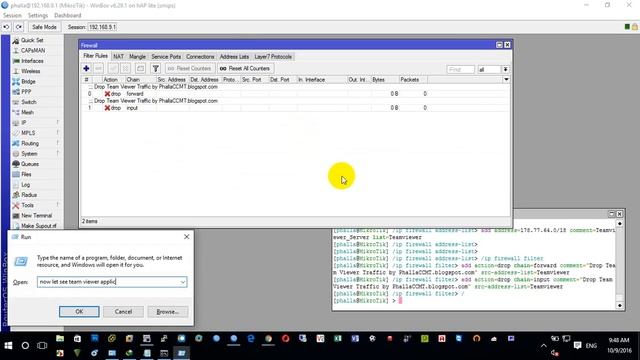Open the Dashboard menu
Viewport: 640px width, 360px height.
[x=68, y=15]
